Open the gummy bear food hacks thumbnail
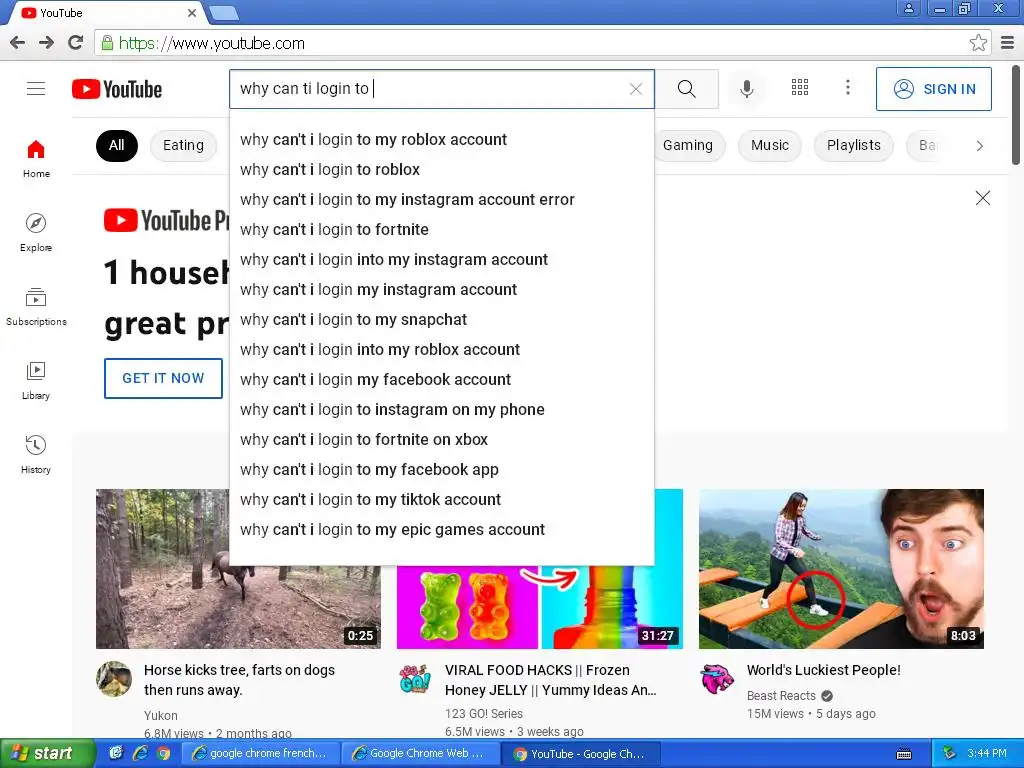The width and height of the screenshot is (1024, 768). click(x=539, y=607)
